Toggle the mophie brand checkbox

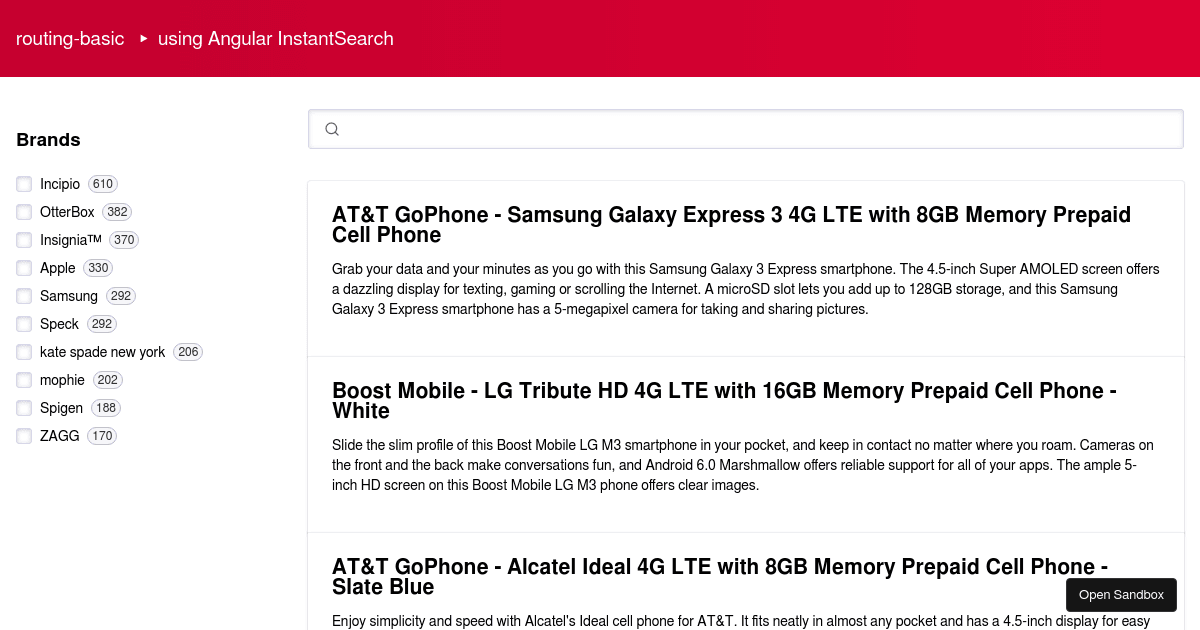pos(24,380)
